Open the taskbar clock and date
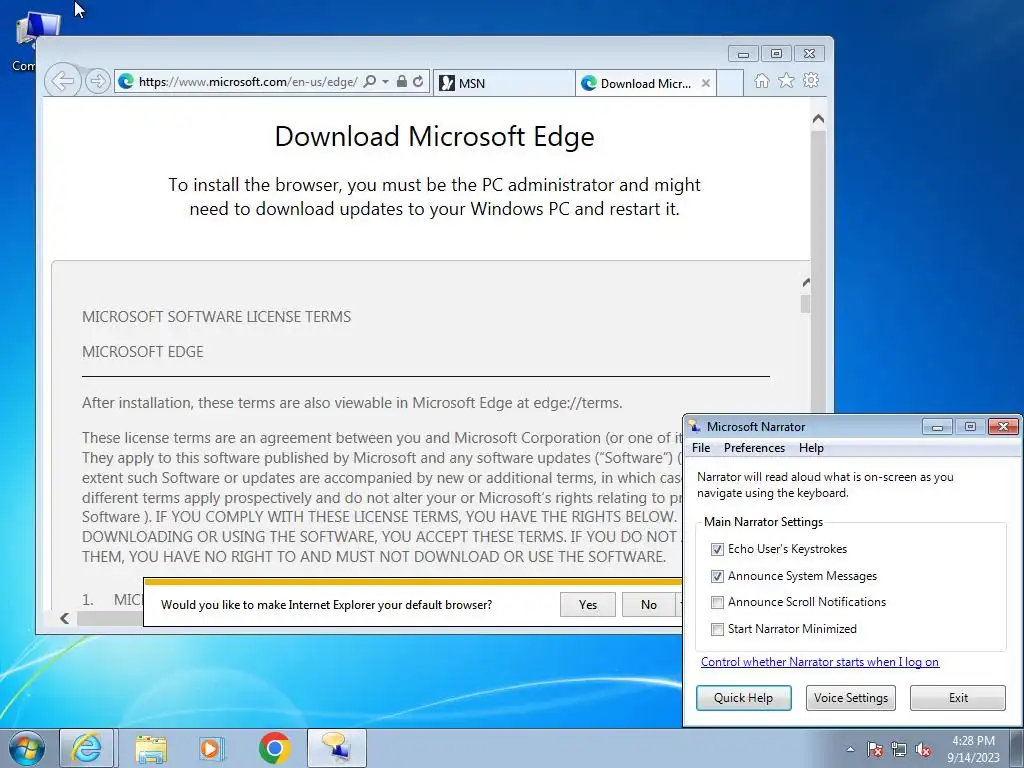The image size is (1024, 768). 973,749
